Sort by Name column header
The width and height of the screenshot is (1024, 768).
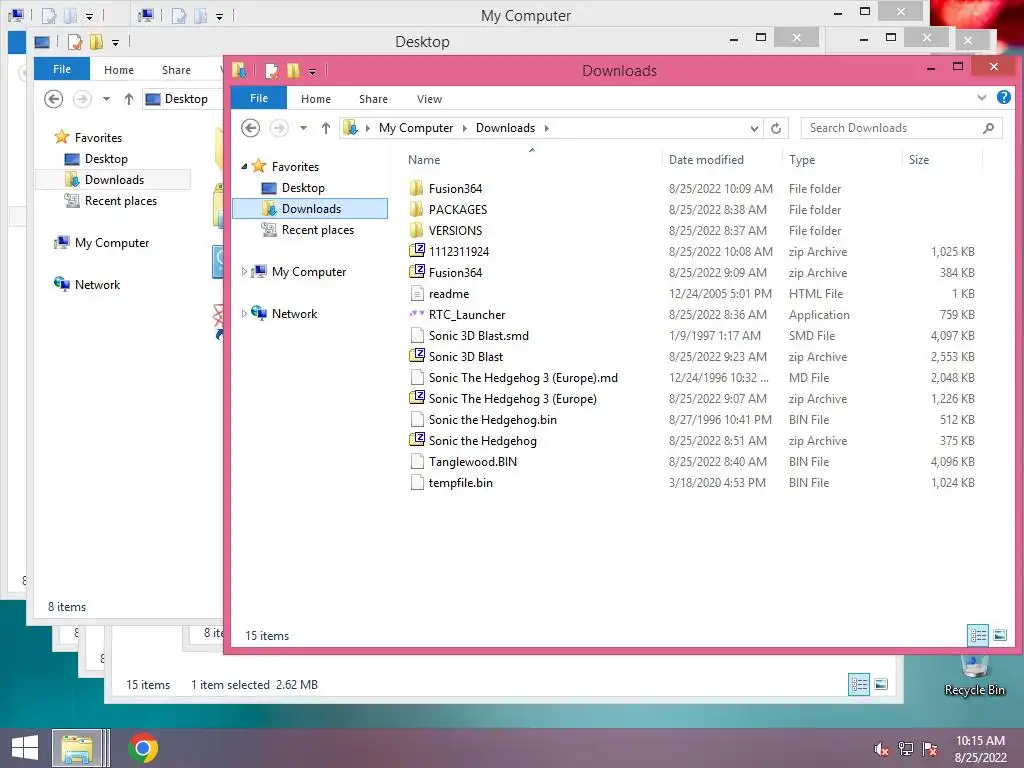click(x=532, y=160)
